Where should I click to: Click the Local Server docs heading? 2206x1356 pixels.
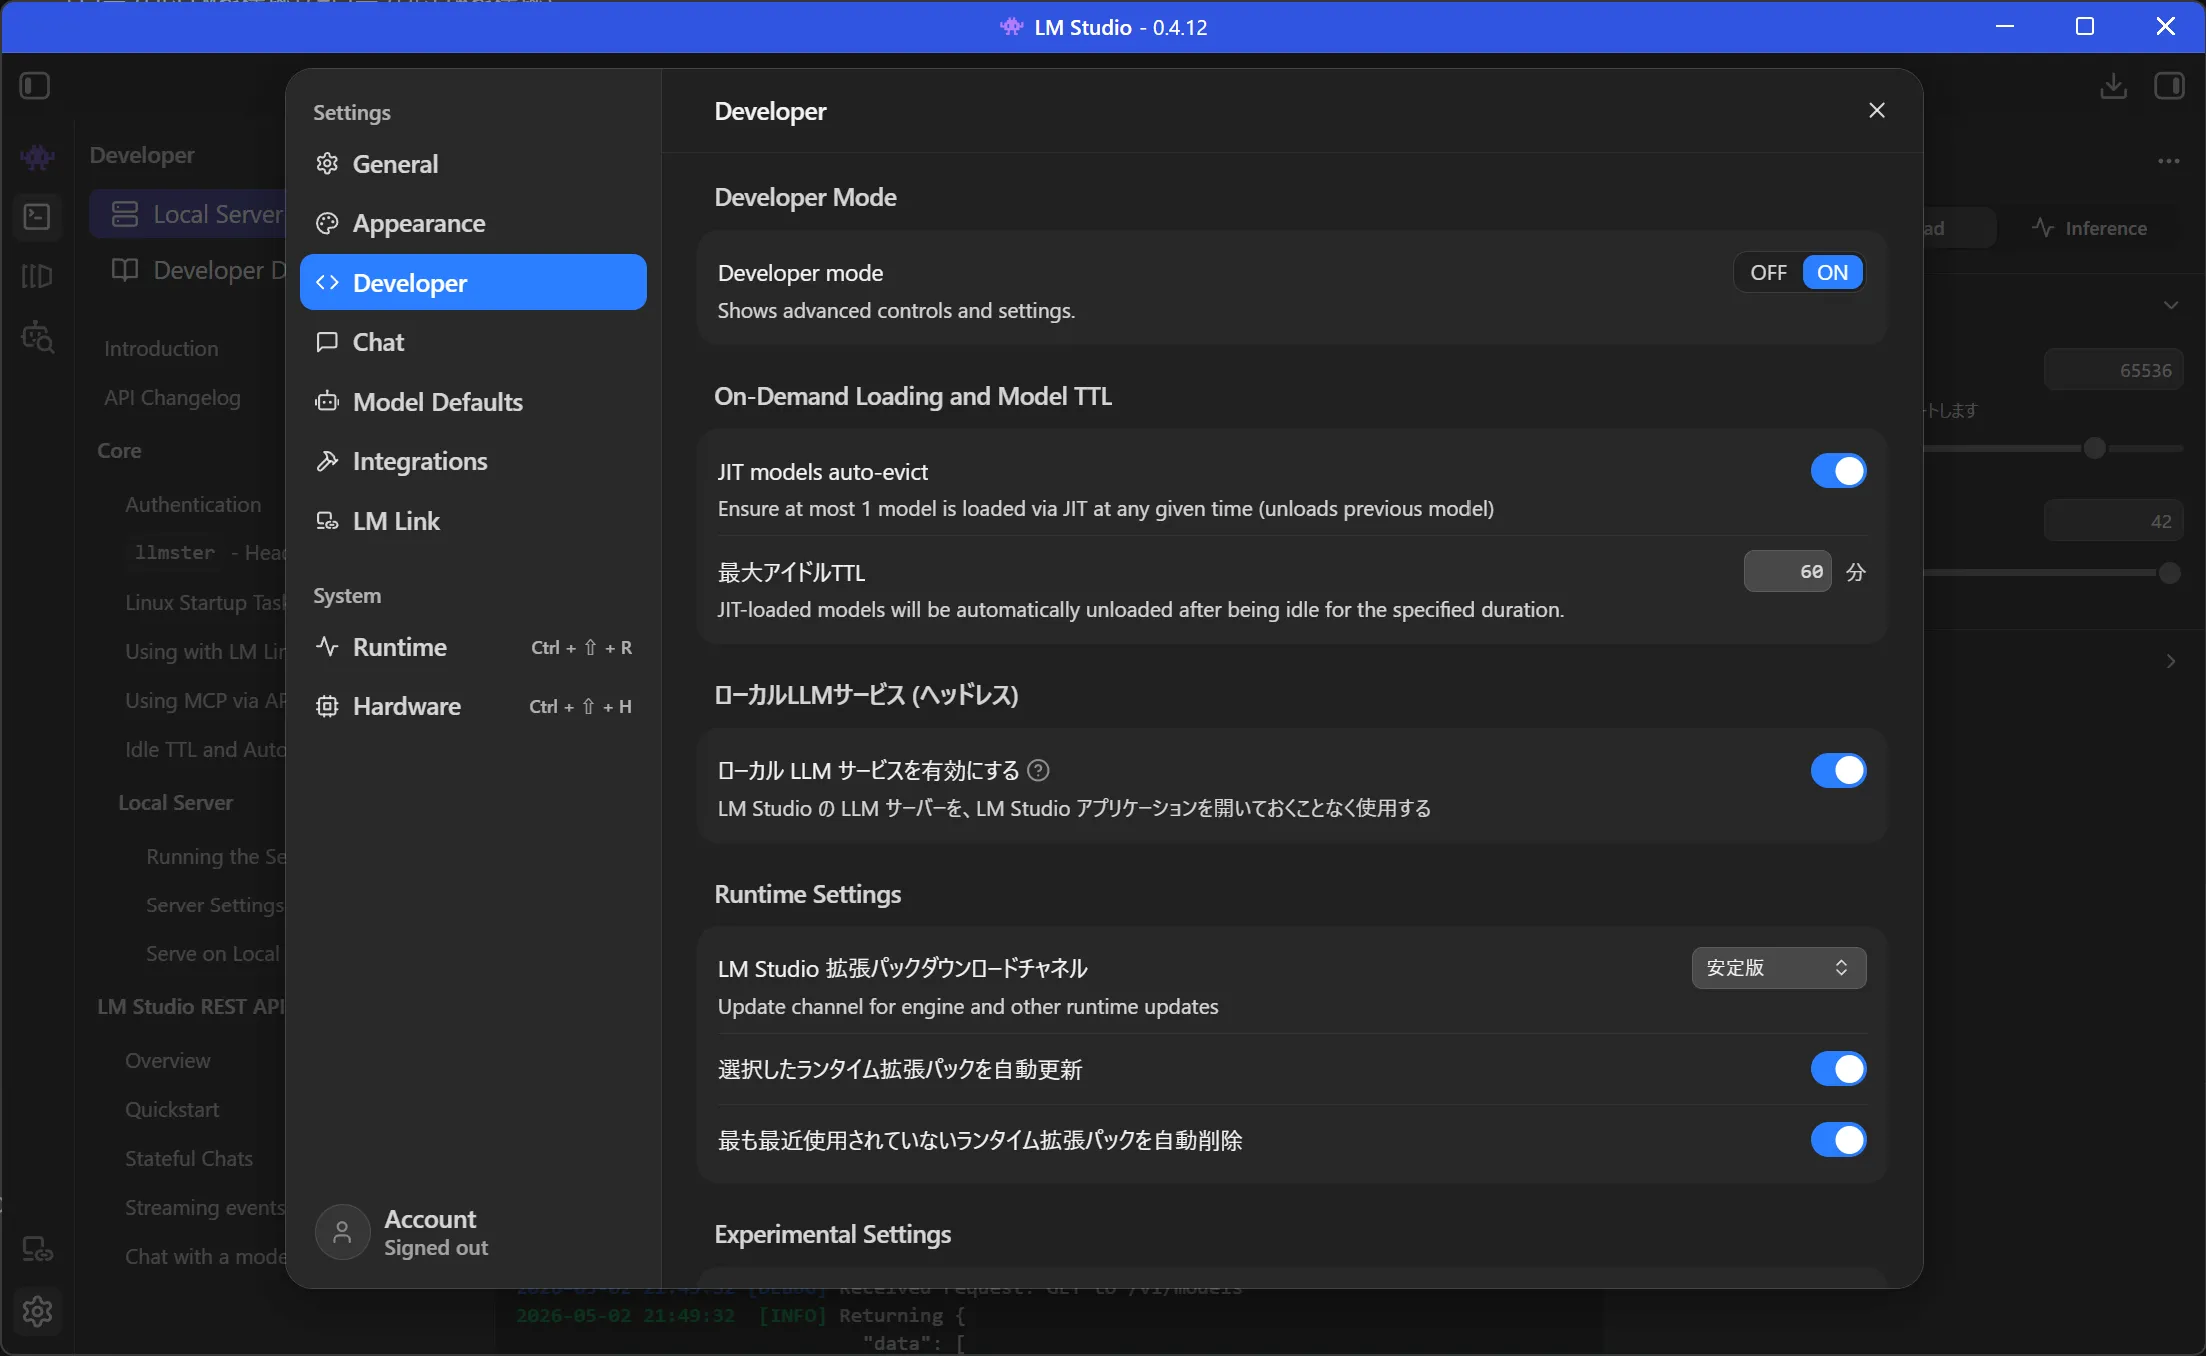(175, 803)
